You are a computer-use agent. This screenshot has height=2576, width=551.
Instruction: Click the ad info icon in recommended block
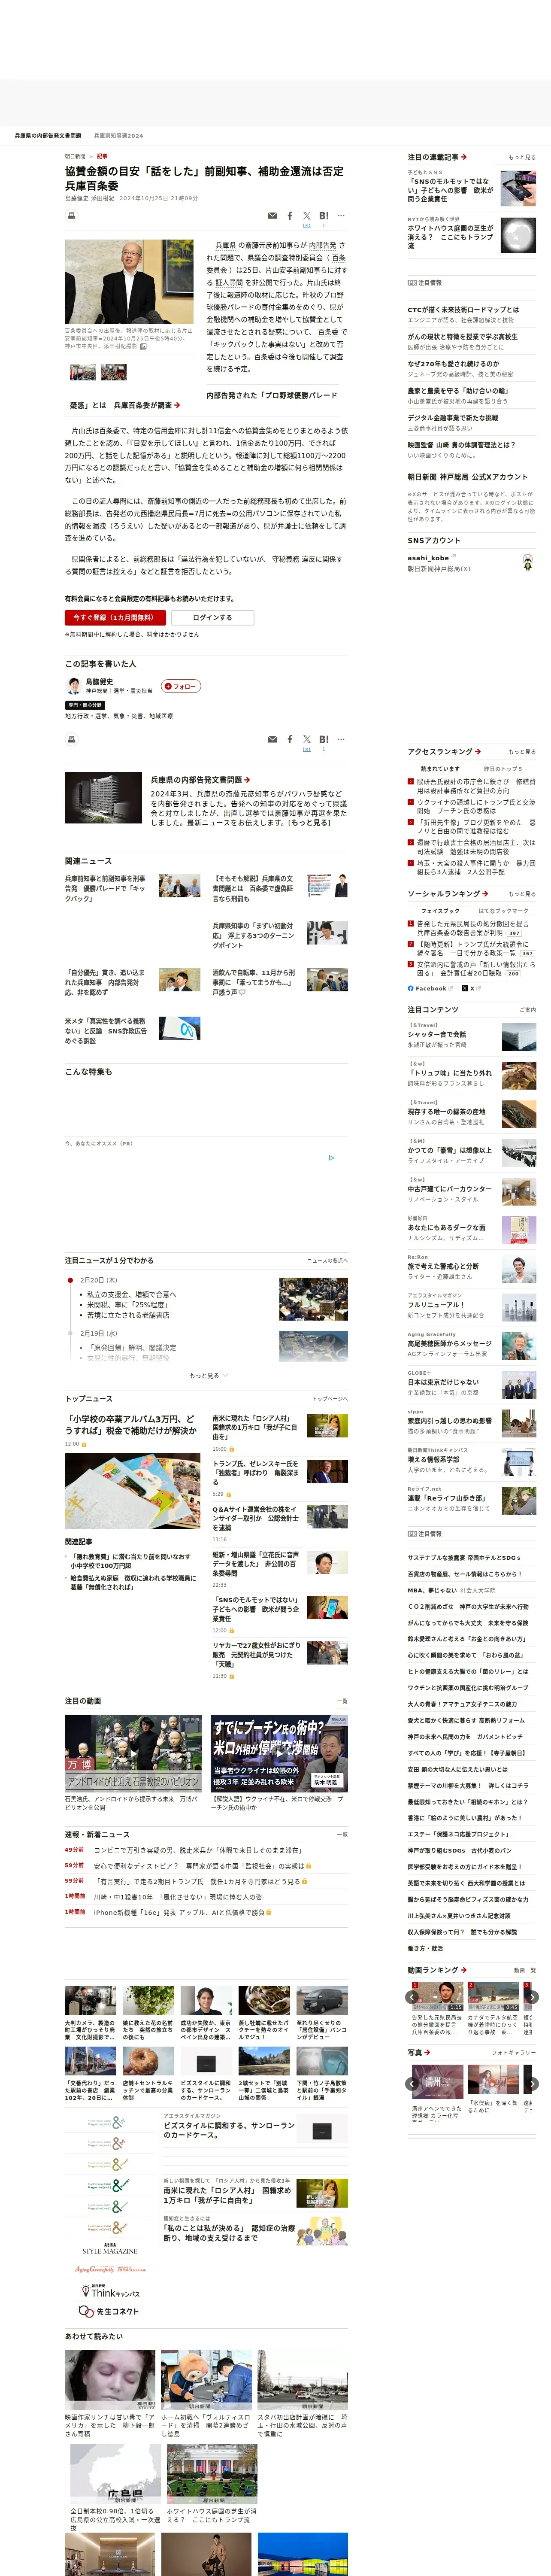(x=332, y=1158)
